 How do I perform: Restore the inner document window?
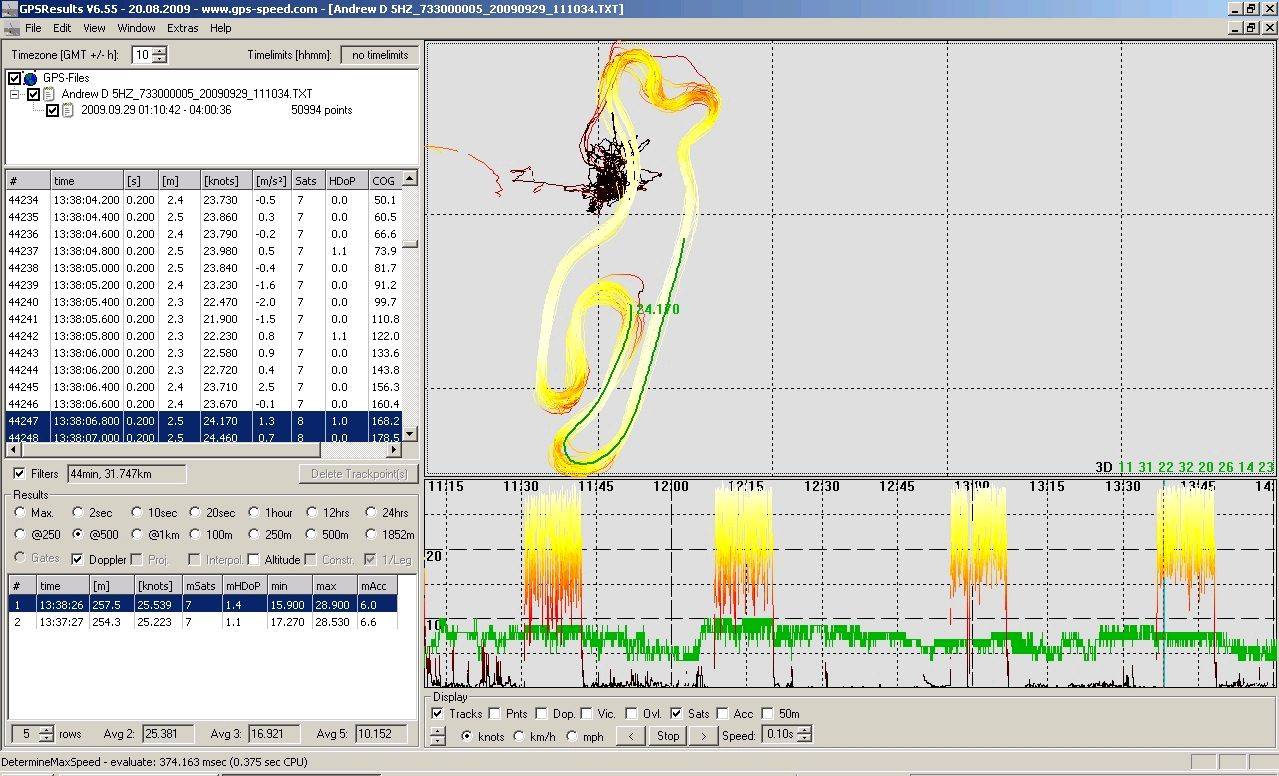coord(1250,28)
